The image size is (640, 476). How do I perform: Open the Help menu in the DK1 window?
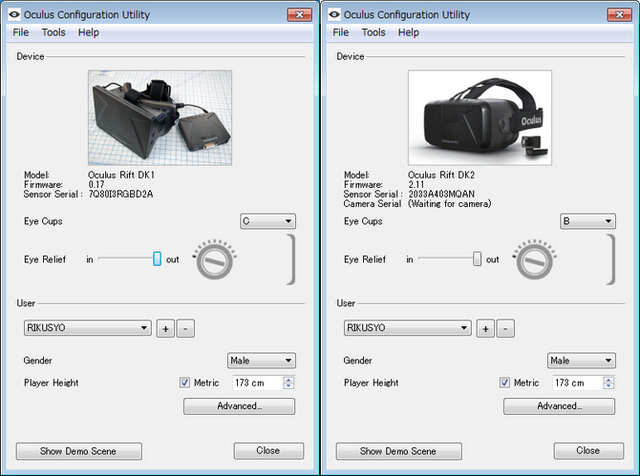click(x=88, y=32)
